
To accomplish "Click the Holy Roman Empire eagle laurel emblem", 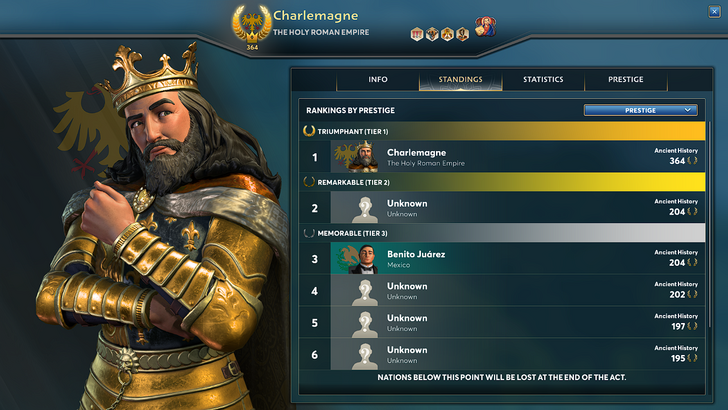I will pyautogui.click(x=252, y=26).
